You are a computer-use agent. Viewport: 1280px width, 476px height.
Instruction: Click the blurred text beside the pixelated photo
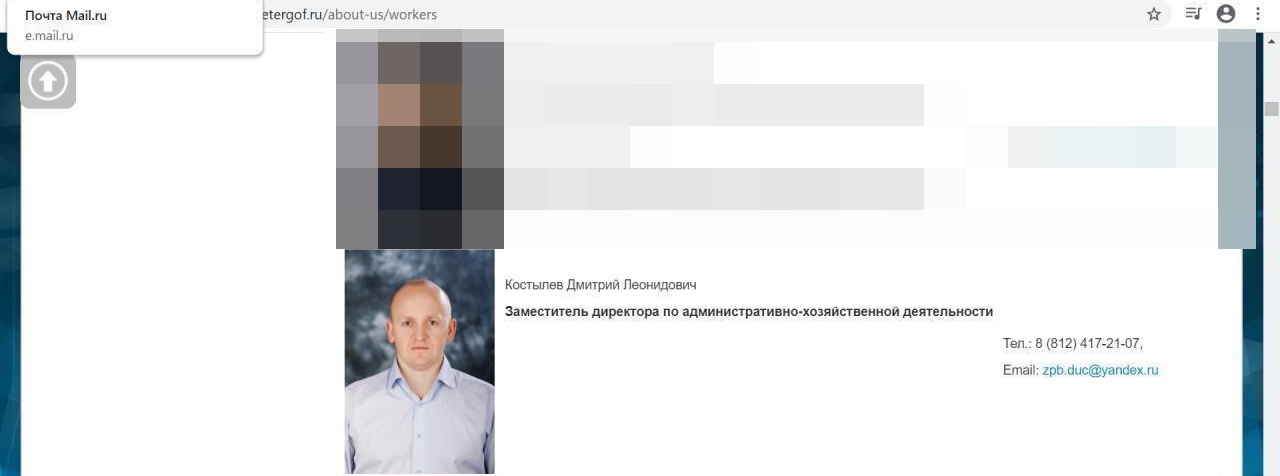pyautogui.click(x=860, y=139)
